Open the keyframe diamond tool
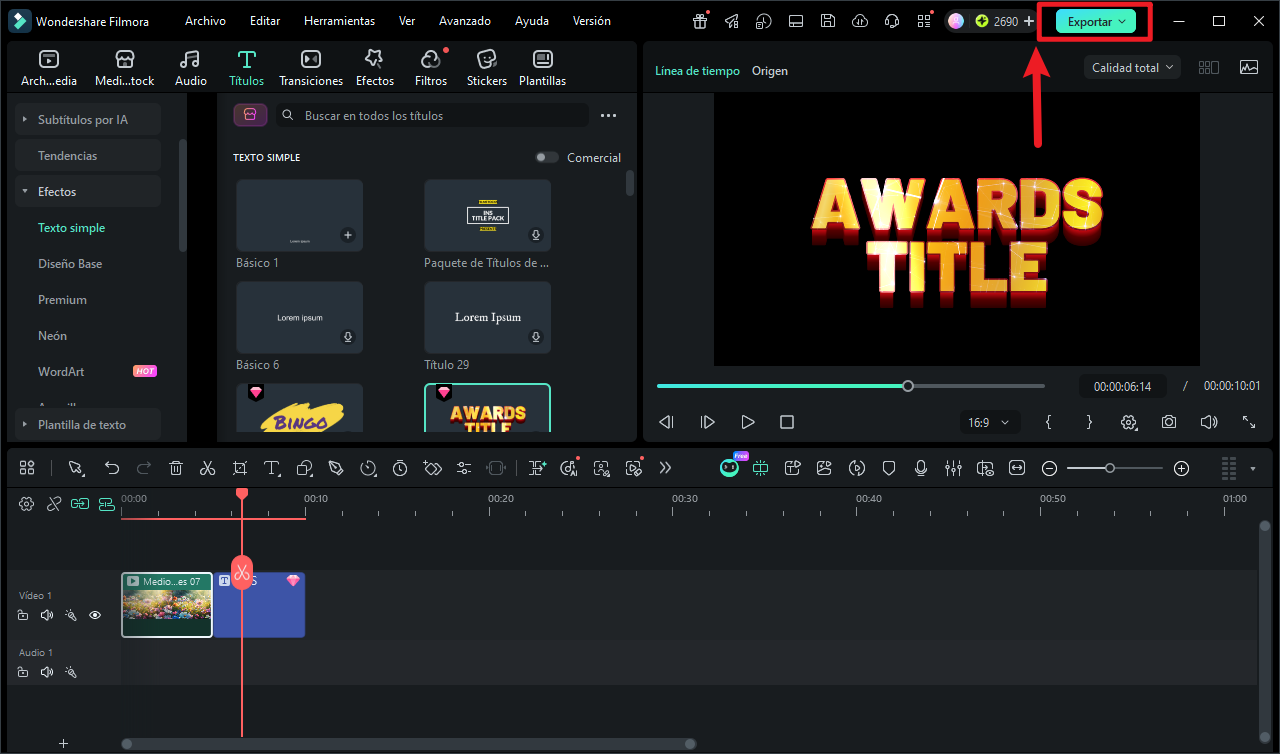 [x=432, y=468]
